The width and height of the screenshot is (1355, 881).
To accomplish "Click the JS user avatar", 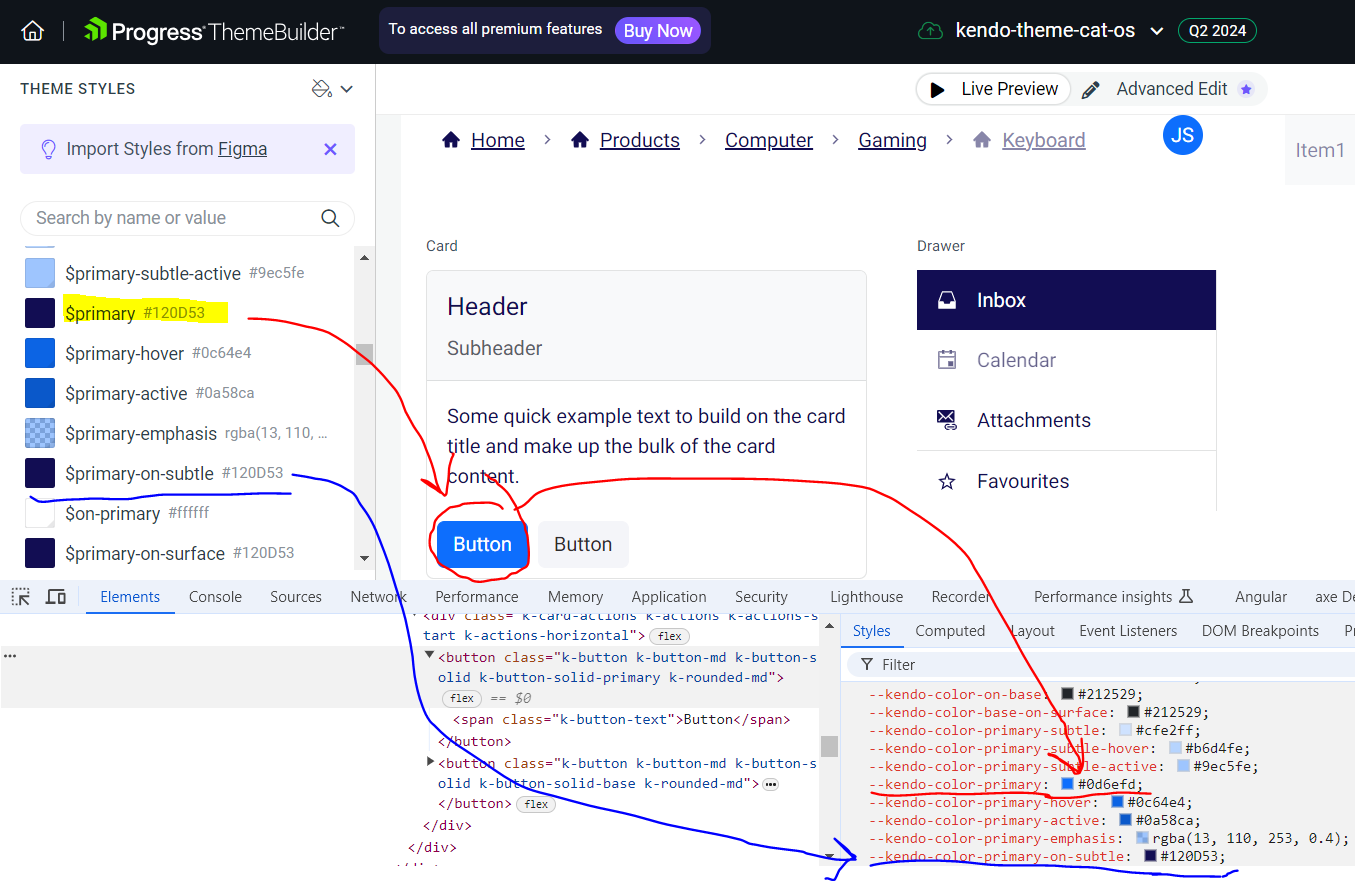I will coord(1182,135).
